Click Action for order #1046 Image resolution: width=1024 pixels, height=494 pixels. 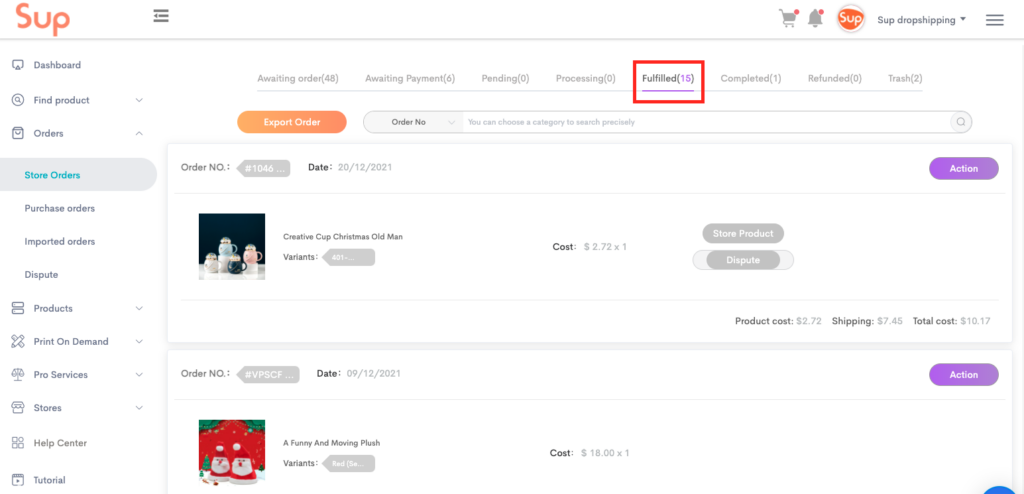pyautogui.click(x=964, y=168)
